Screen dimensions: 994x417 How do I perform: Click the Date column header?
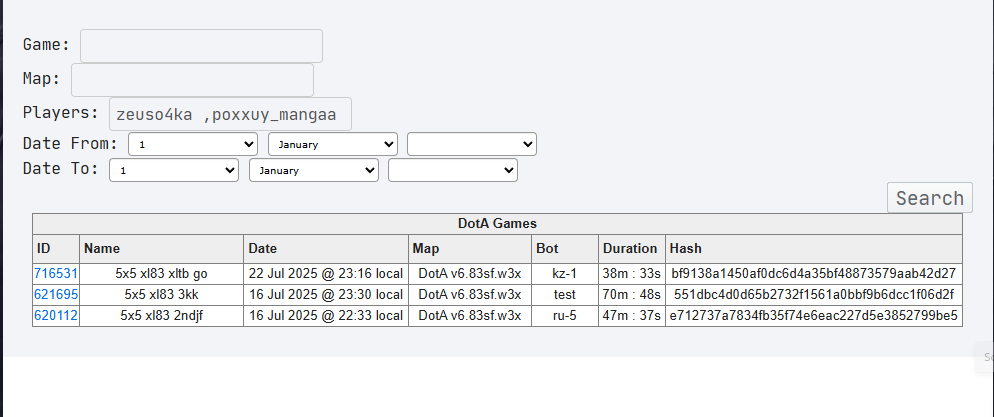tap(326, 248)
